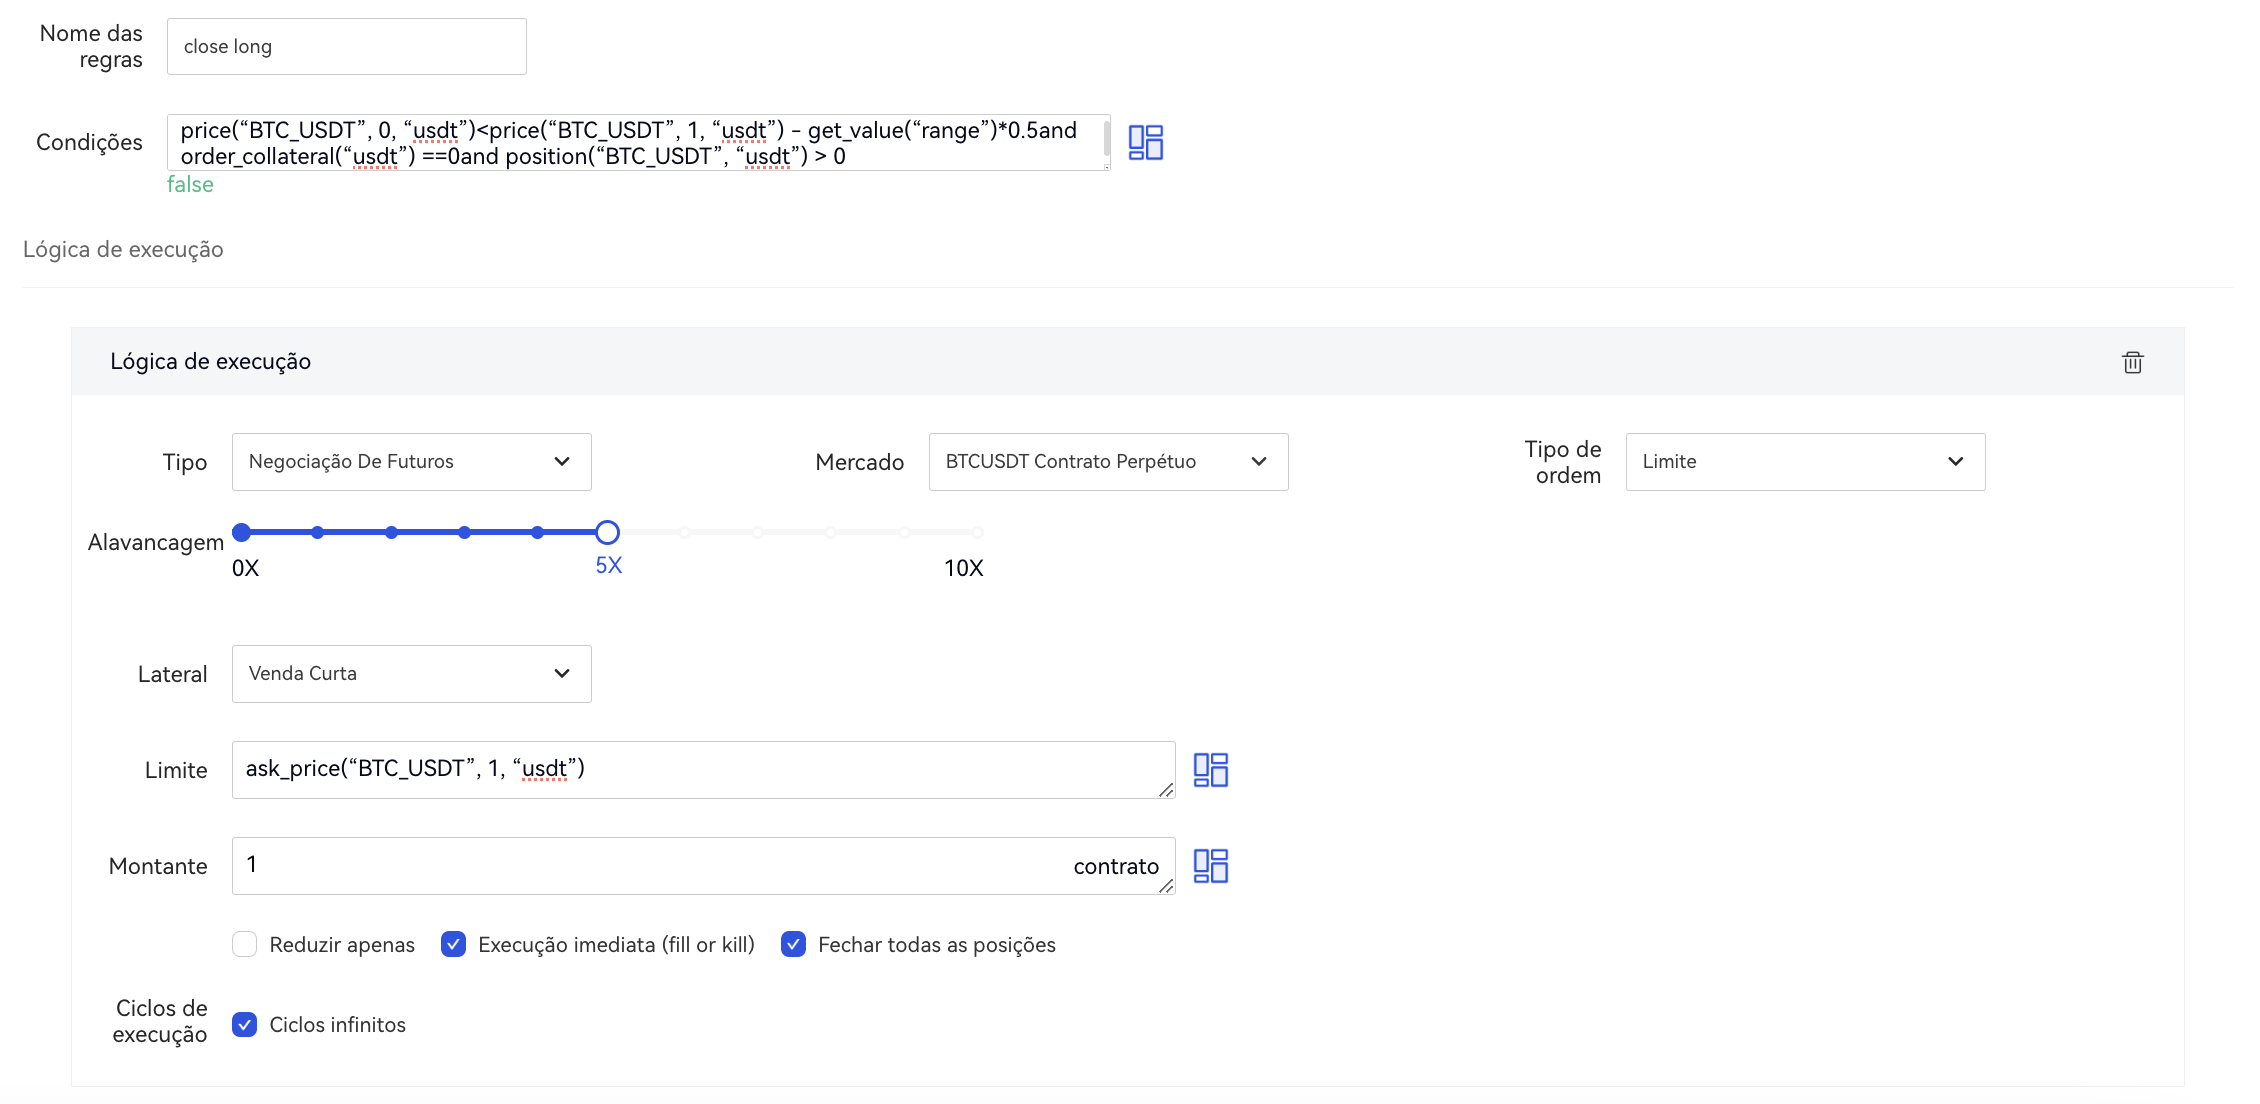Toggle the Reduzir apenas checkbox
Screen dimensions: 2260x1104
(x=245, y=944)
